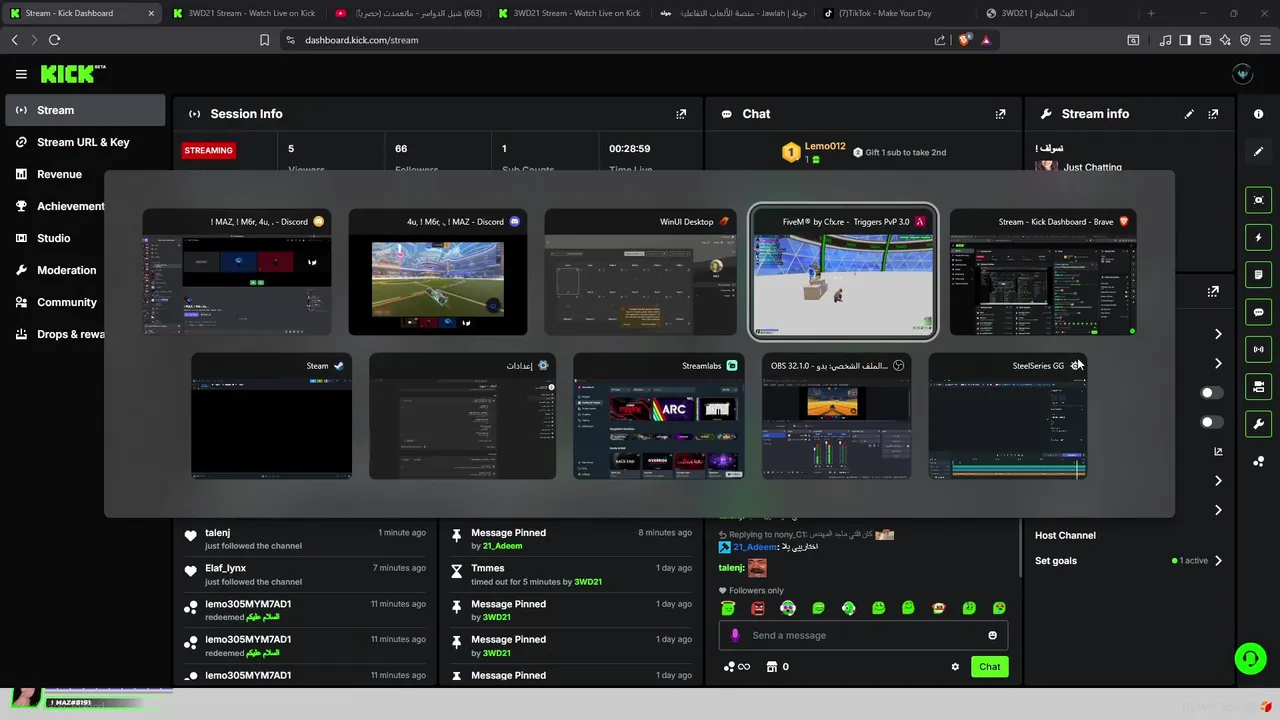Click the 3WD21 link on Tmmes timeout entry
Image resolution: width=1280 pixels, height=720 pixels.
[x=588, y=582]
